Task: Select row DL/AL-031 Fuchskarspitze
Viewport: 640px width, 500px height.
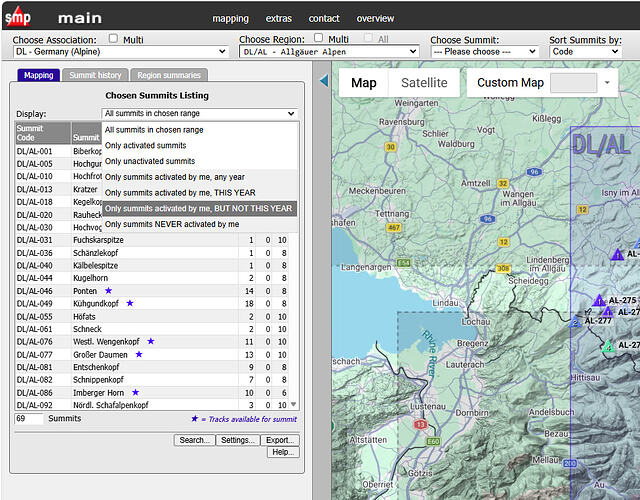Action: [x=152, y=240]
